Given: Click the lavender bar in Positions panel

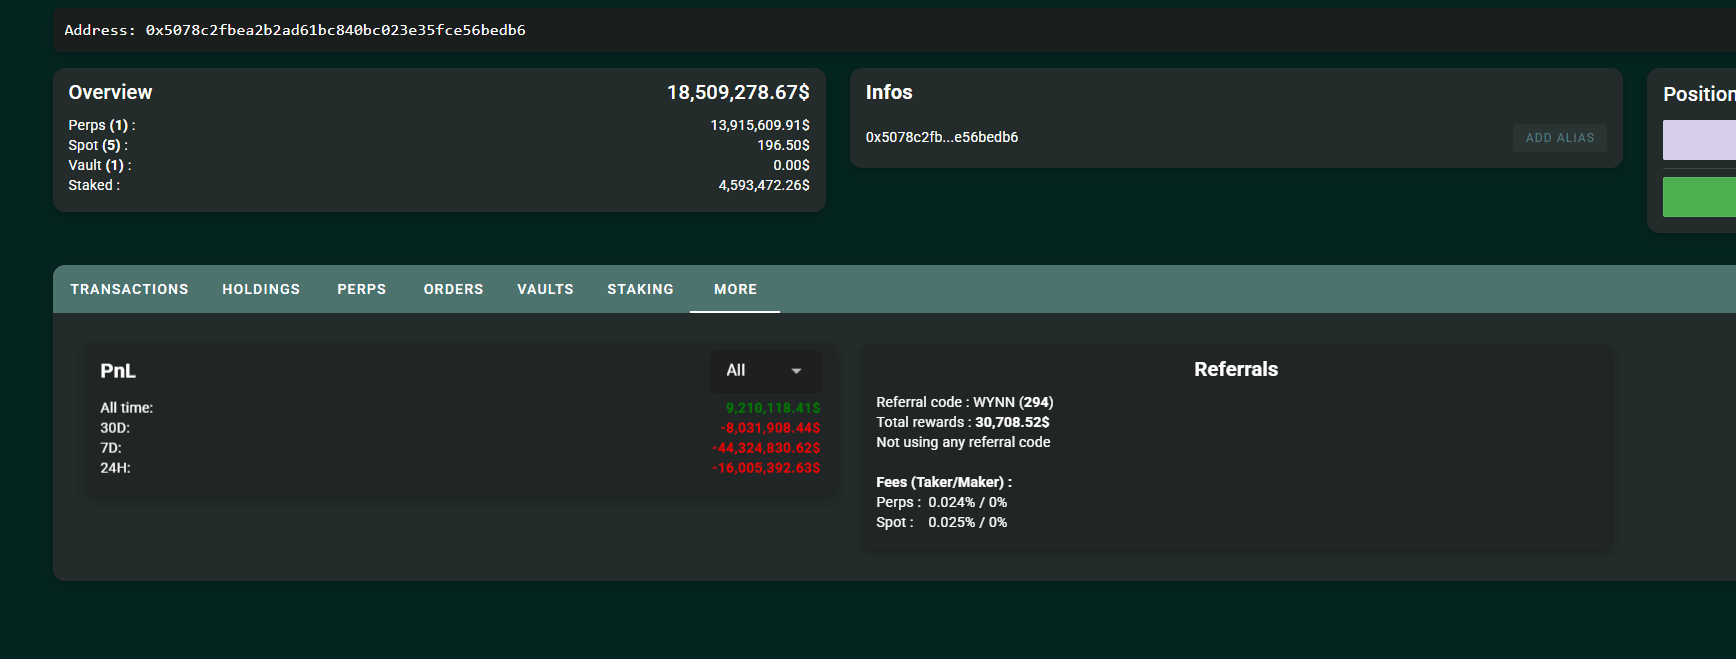Looking at the screenshot, I should pos(1699,140).
